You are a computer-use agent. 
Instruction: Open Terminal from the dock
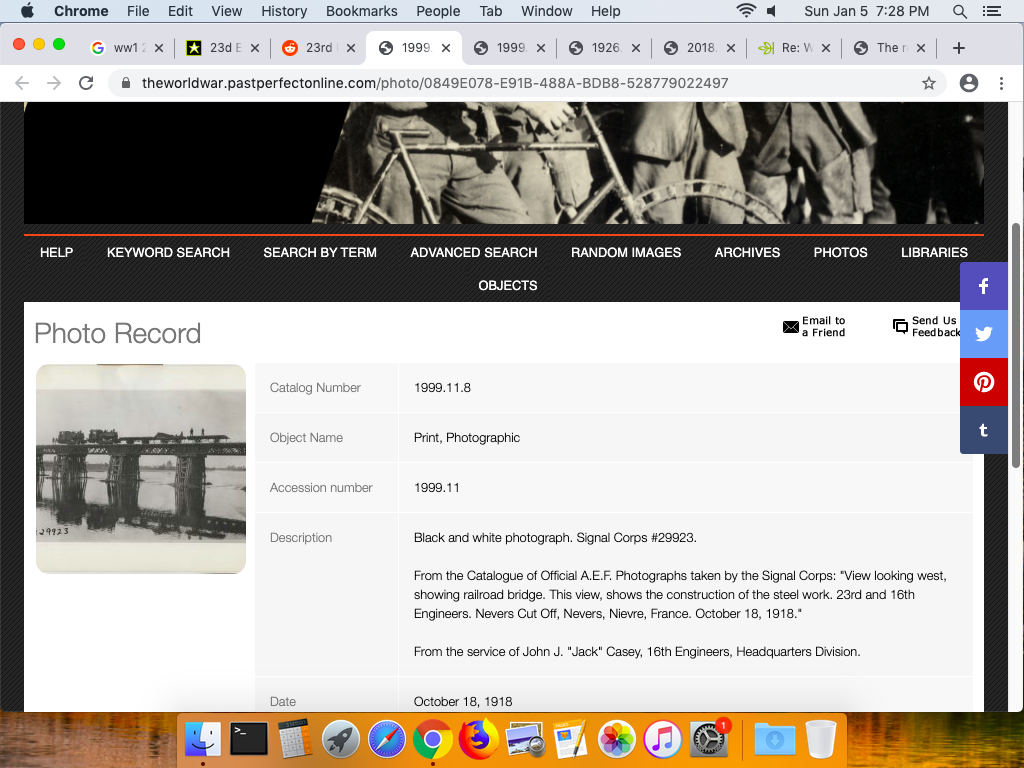click(249, 739)
